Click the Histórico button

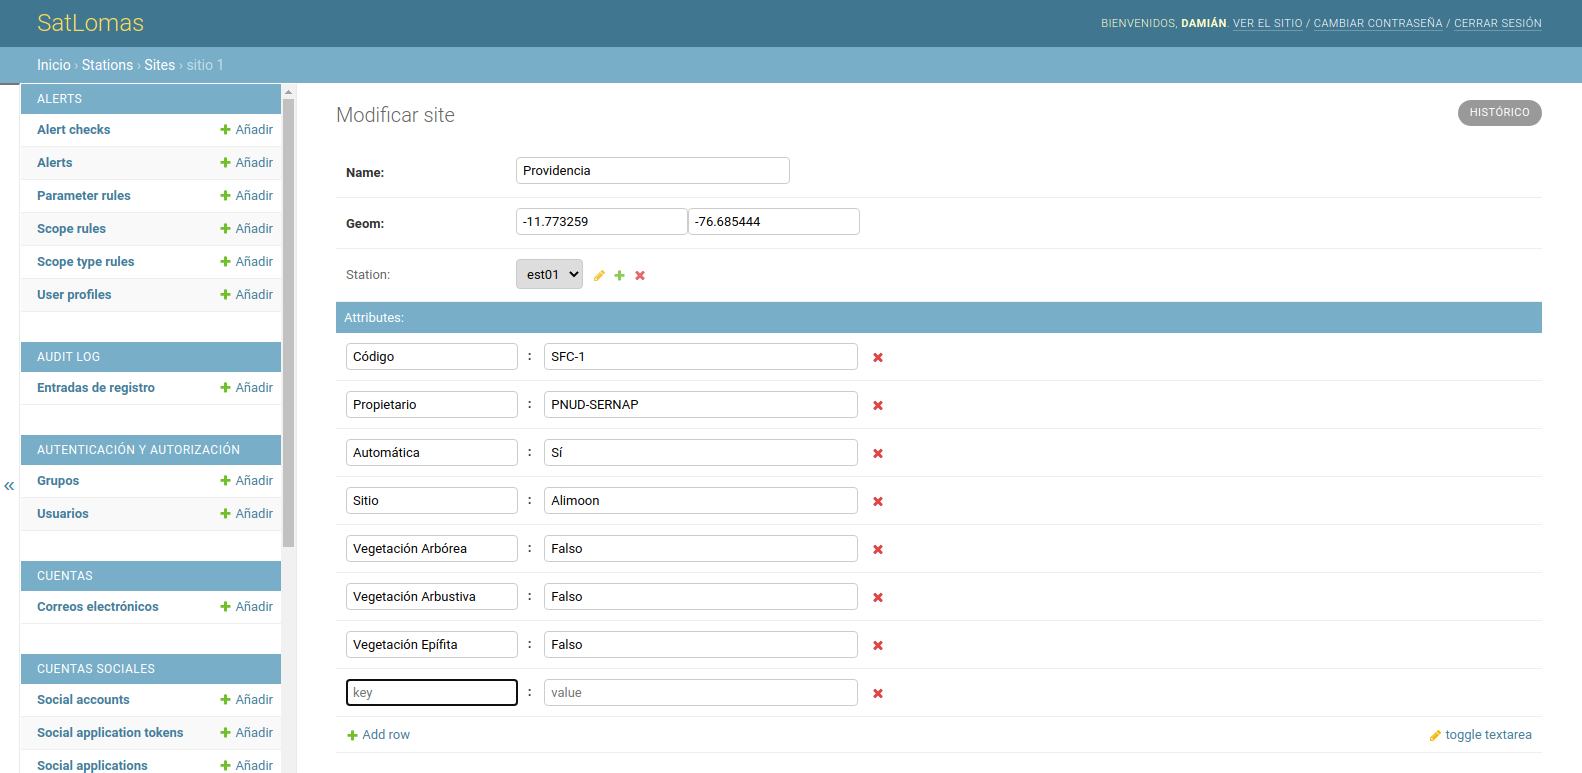click(1499, 113)
